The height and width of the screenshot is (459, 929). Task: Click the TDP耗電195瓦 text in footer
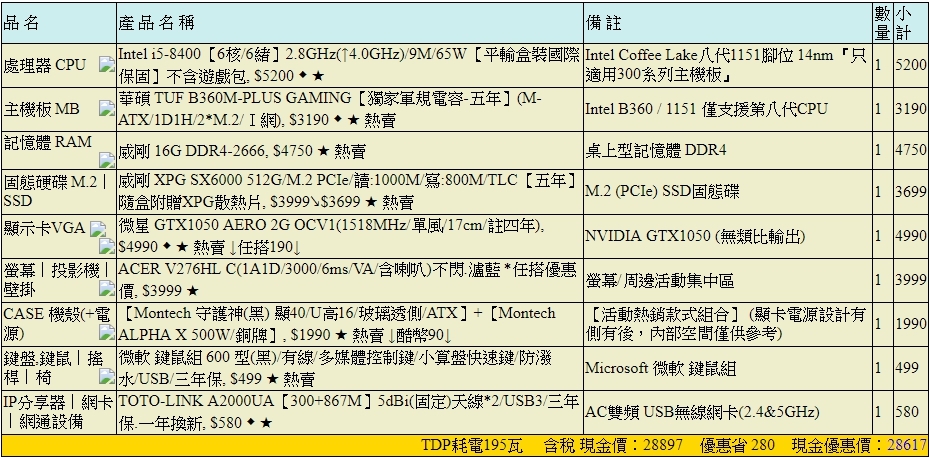tap(473, 445)
